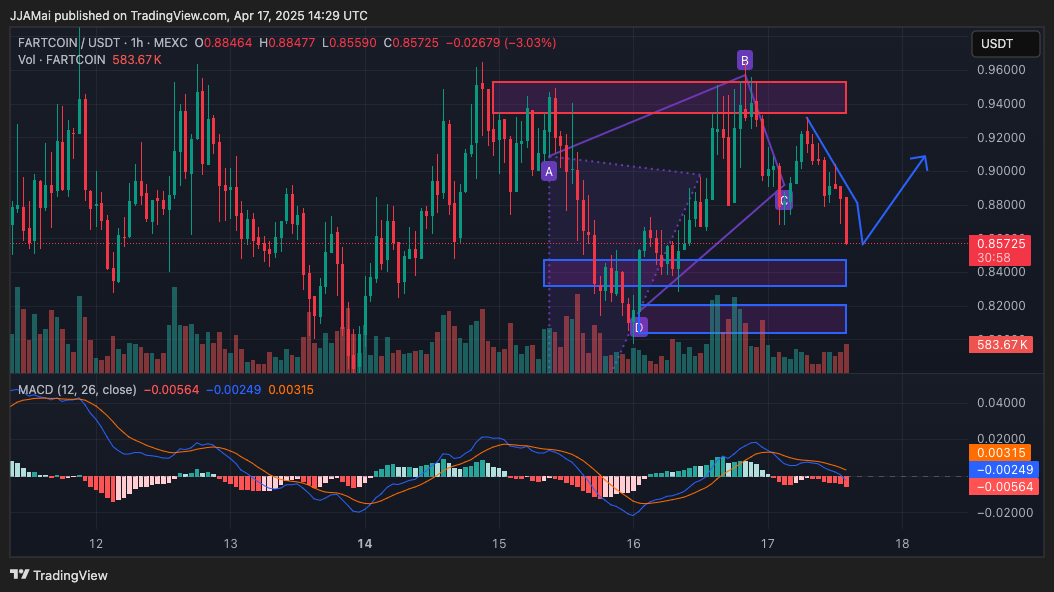
Task: Click the change value −0.02679 (−3.03%)
Action: point(501,43)
